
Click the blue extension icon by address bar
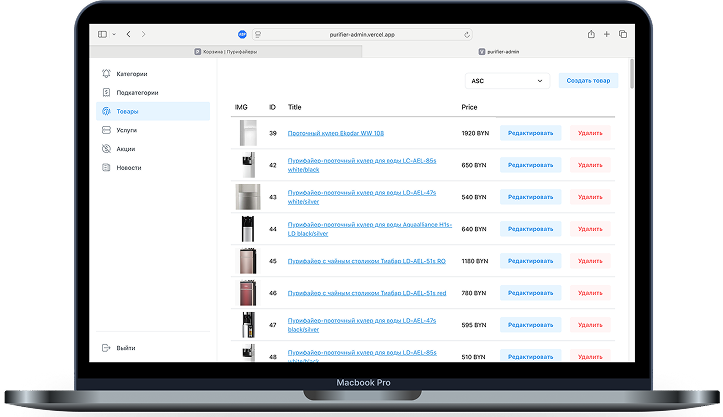(x=242, y=34)
